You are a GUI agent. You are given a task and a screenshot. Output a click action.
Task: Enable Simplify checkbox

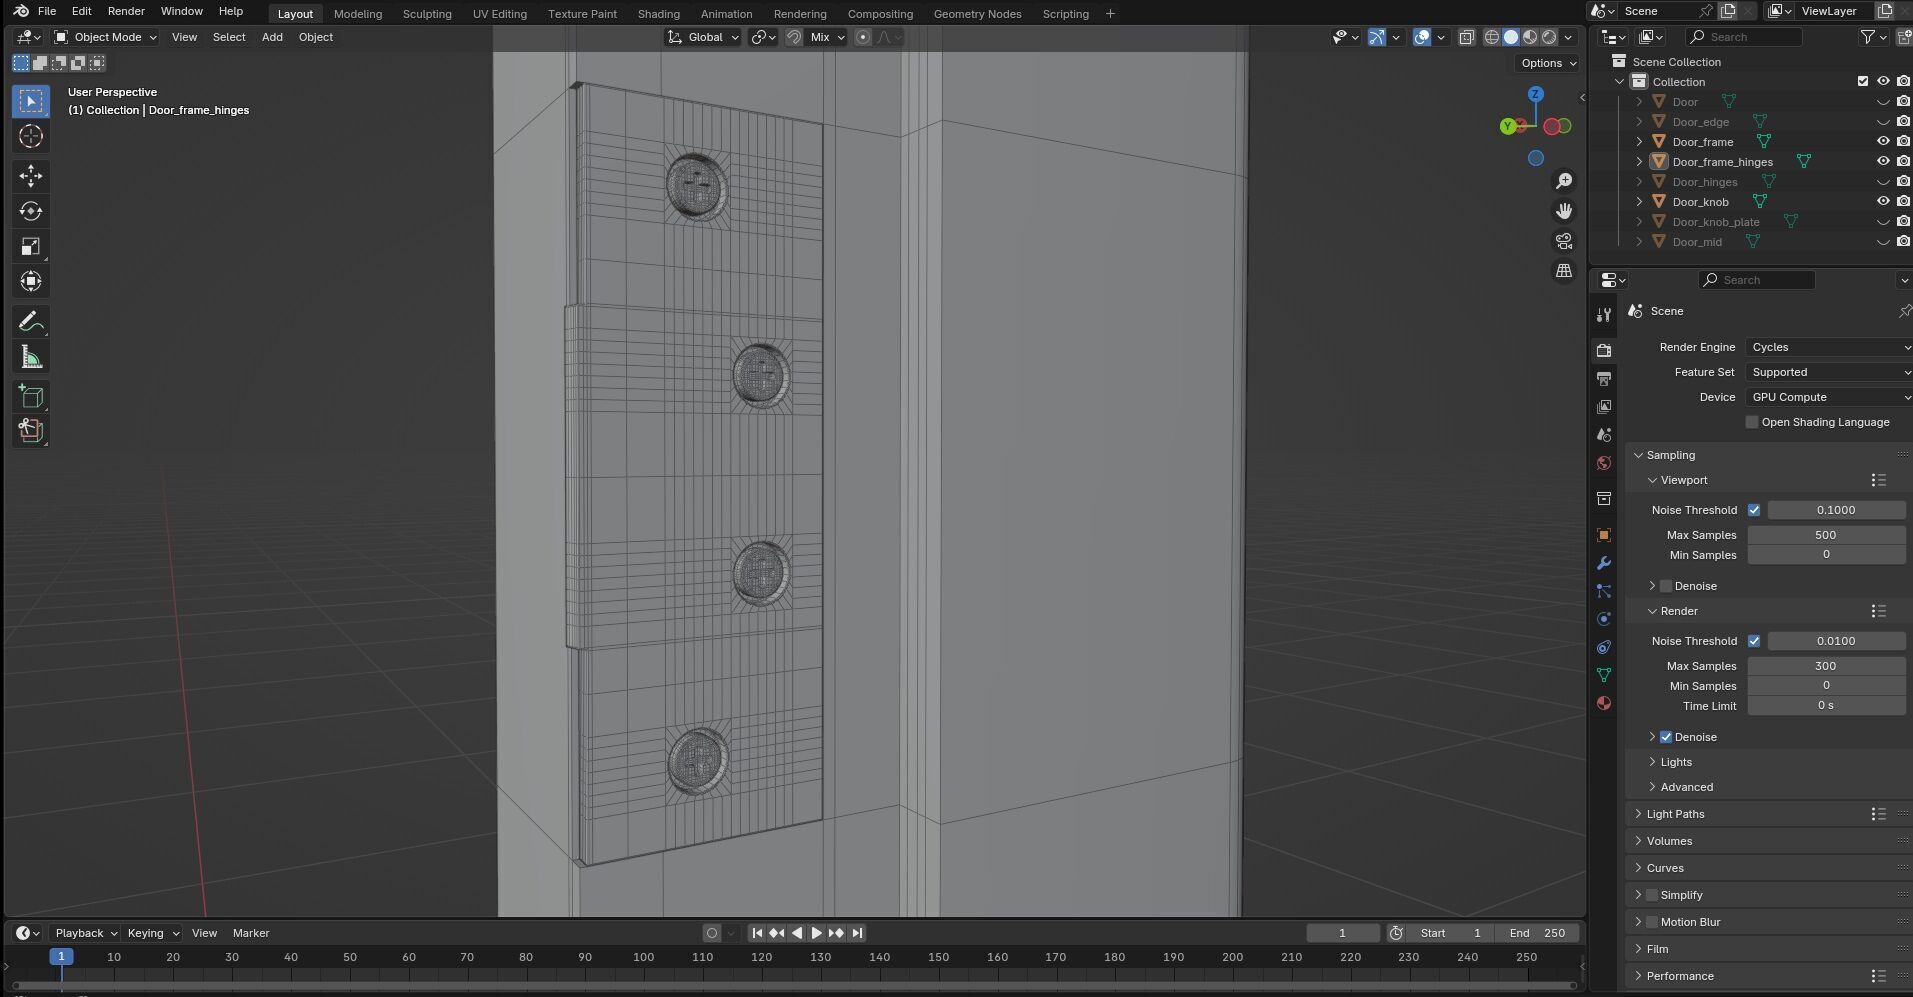click(1652, 895)
